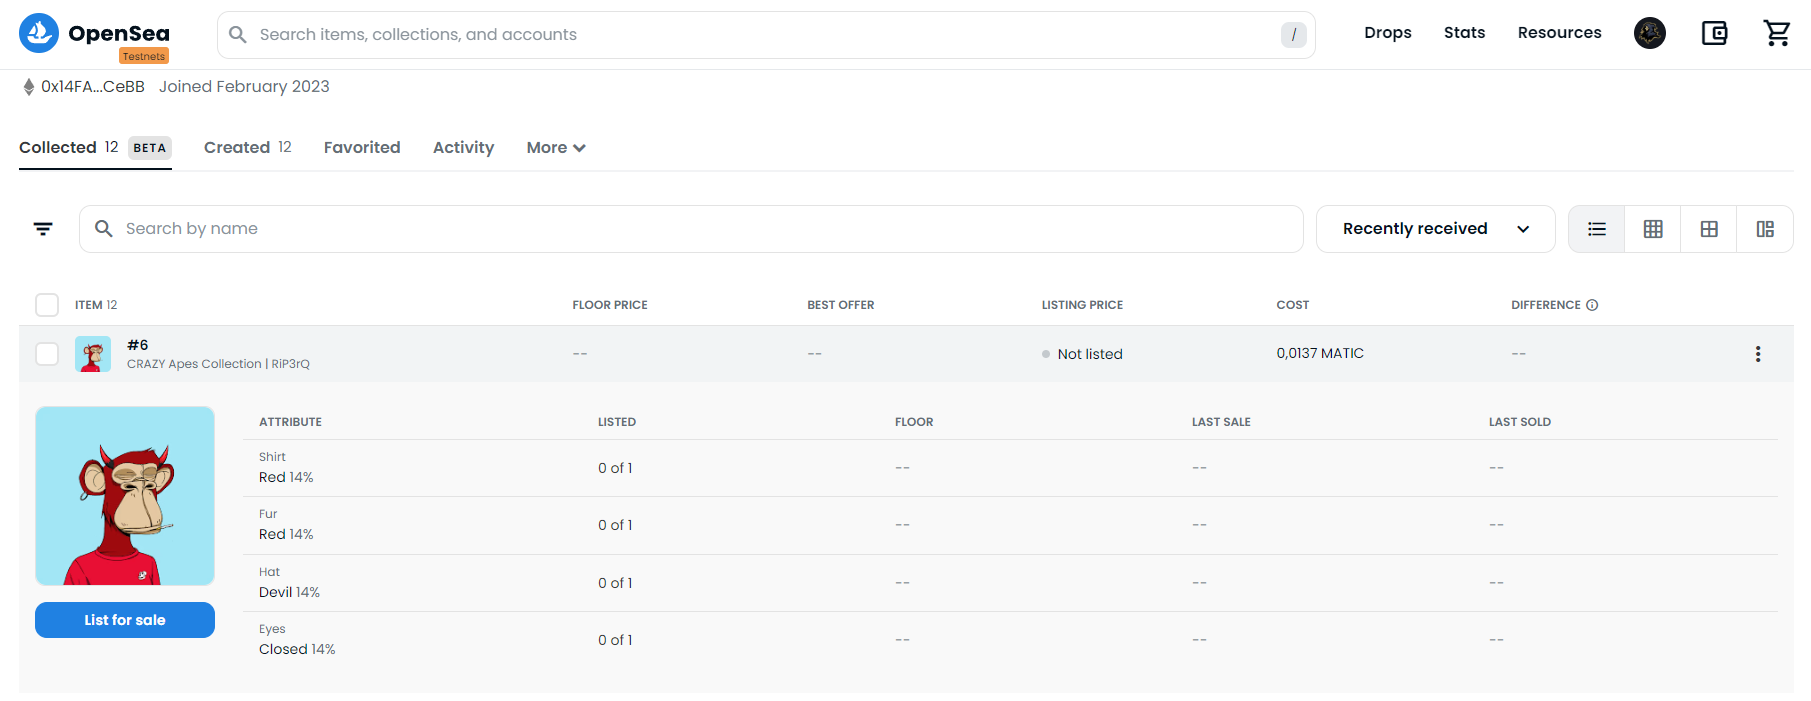Open the Activity tab

coord(464,148)
